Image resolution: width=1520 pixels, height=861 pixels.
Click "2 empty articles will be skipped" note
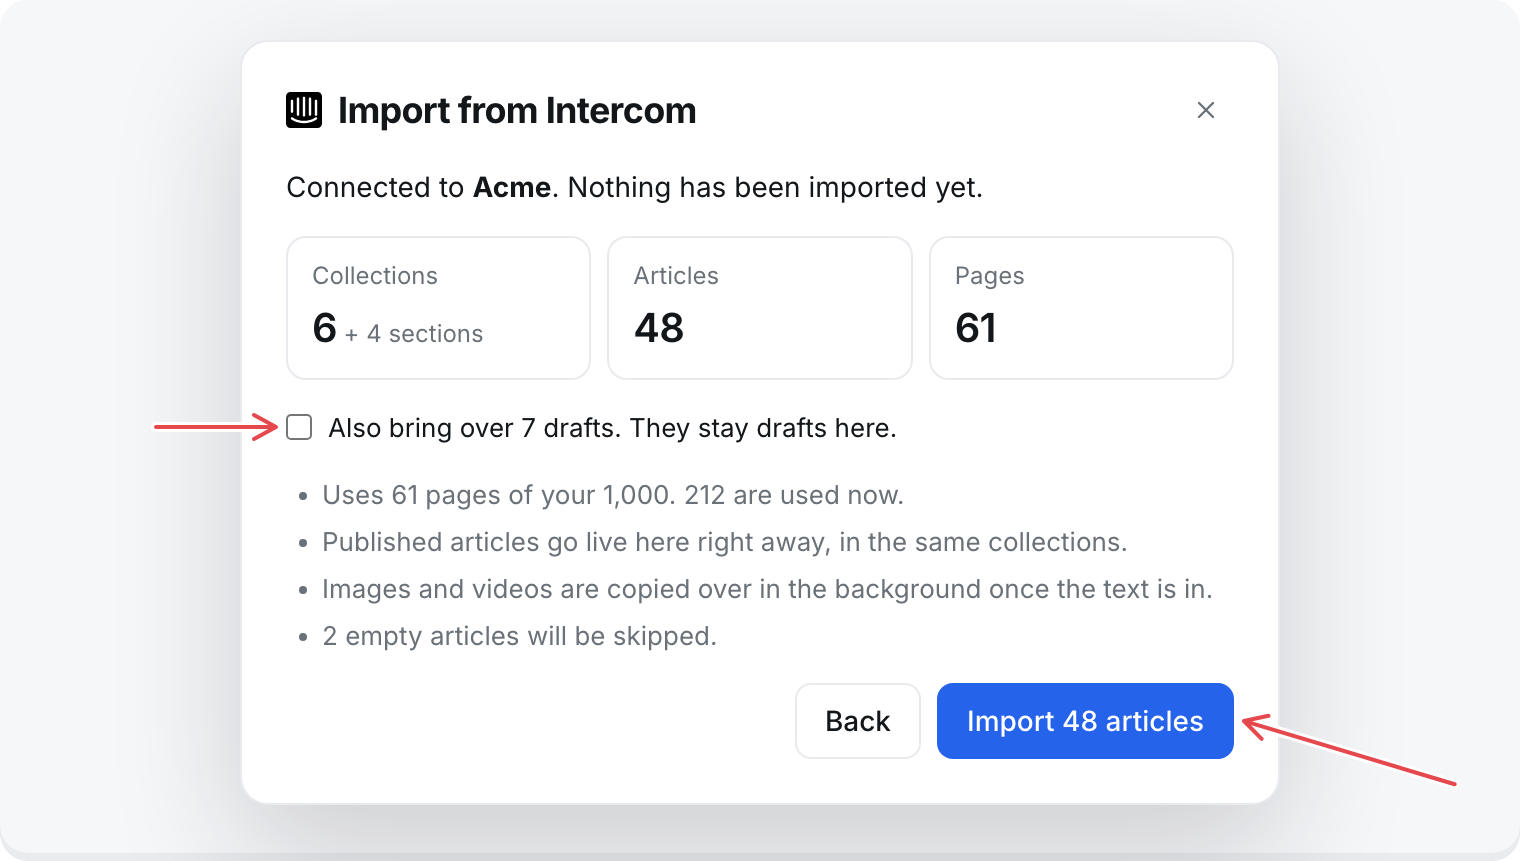(x=519, y=636)
